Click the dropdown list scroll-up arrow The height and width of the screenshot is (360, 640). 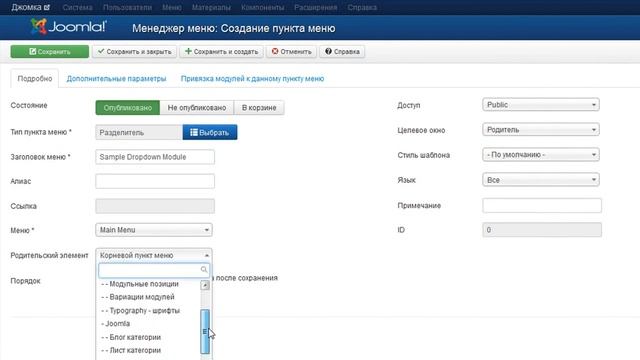tap(205, 285)
